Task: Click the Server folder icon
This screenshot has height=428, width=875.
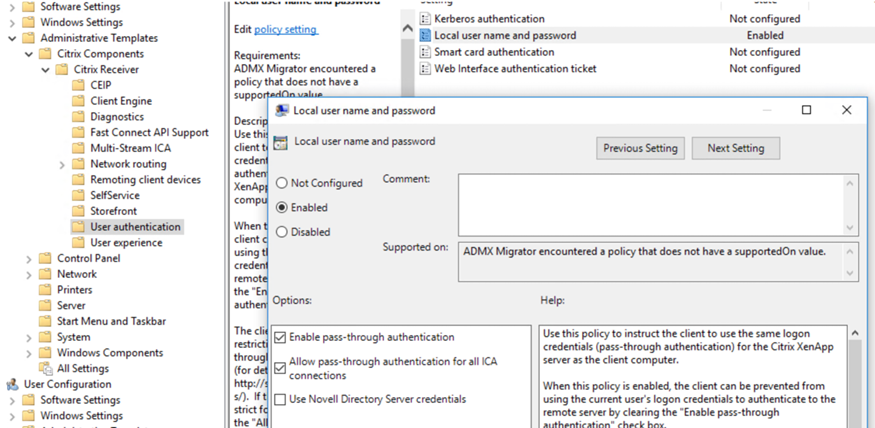Action: coord(45,305)
